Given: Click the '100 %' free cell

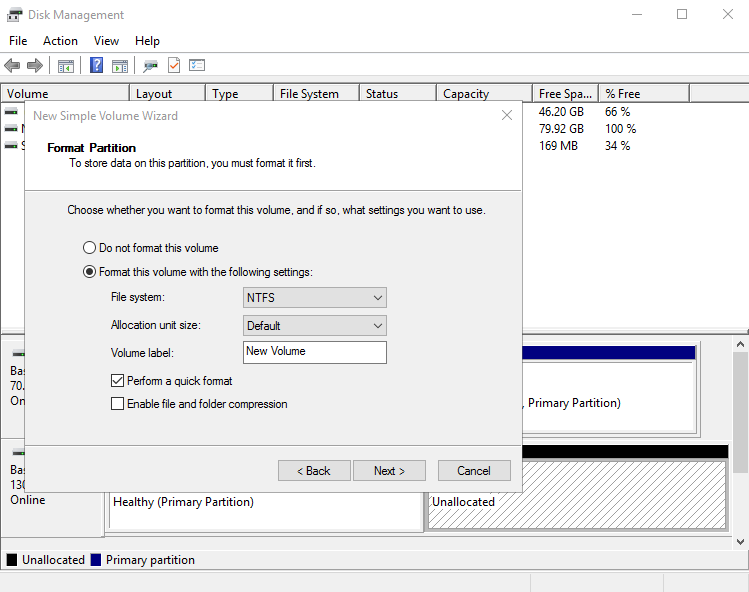Looking at the screenshot, I should tap(621, 129).
